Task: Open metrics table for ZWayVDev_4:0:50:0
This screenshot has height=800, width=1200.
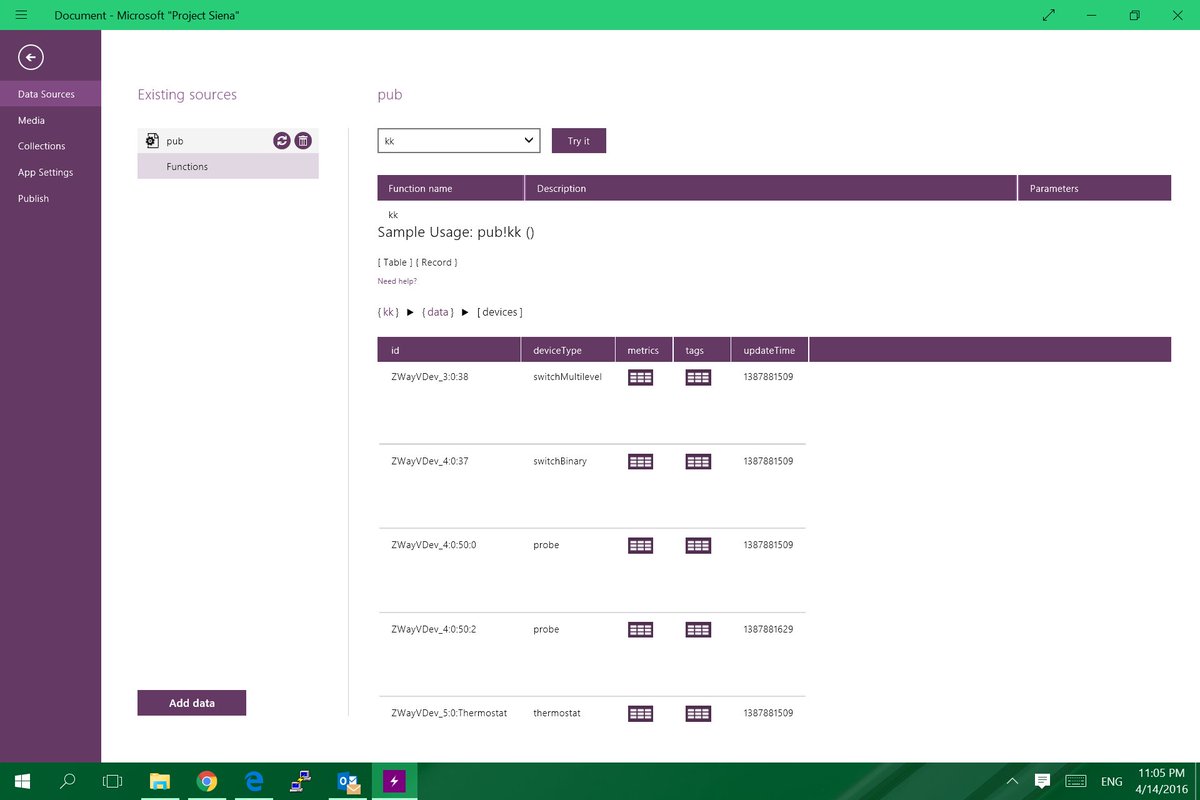Action: coord(640,545)
